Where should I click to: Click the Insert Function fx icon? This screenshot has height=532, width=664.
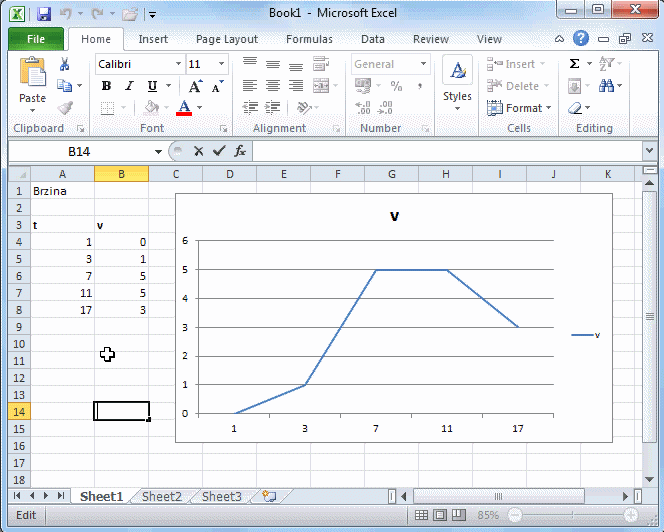(240, 151)
